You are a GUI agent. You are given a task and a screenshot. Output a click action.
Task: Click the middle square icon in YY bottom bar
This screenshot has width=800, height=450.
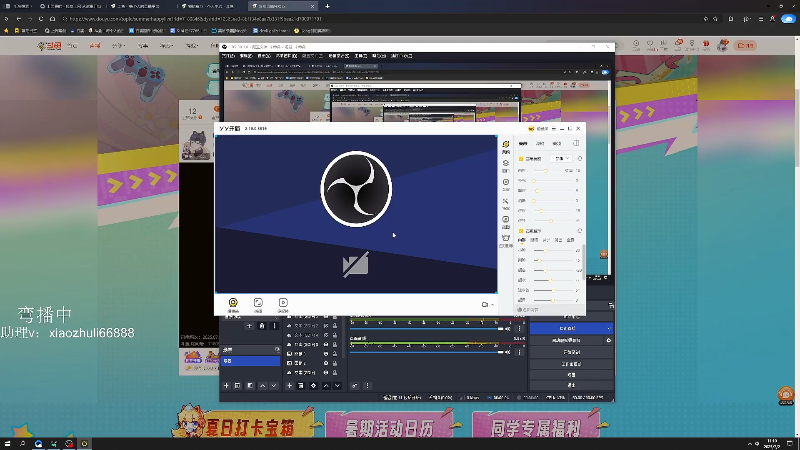(258, 303)
